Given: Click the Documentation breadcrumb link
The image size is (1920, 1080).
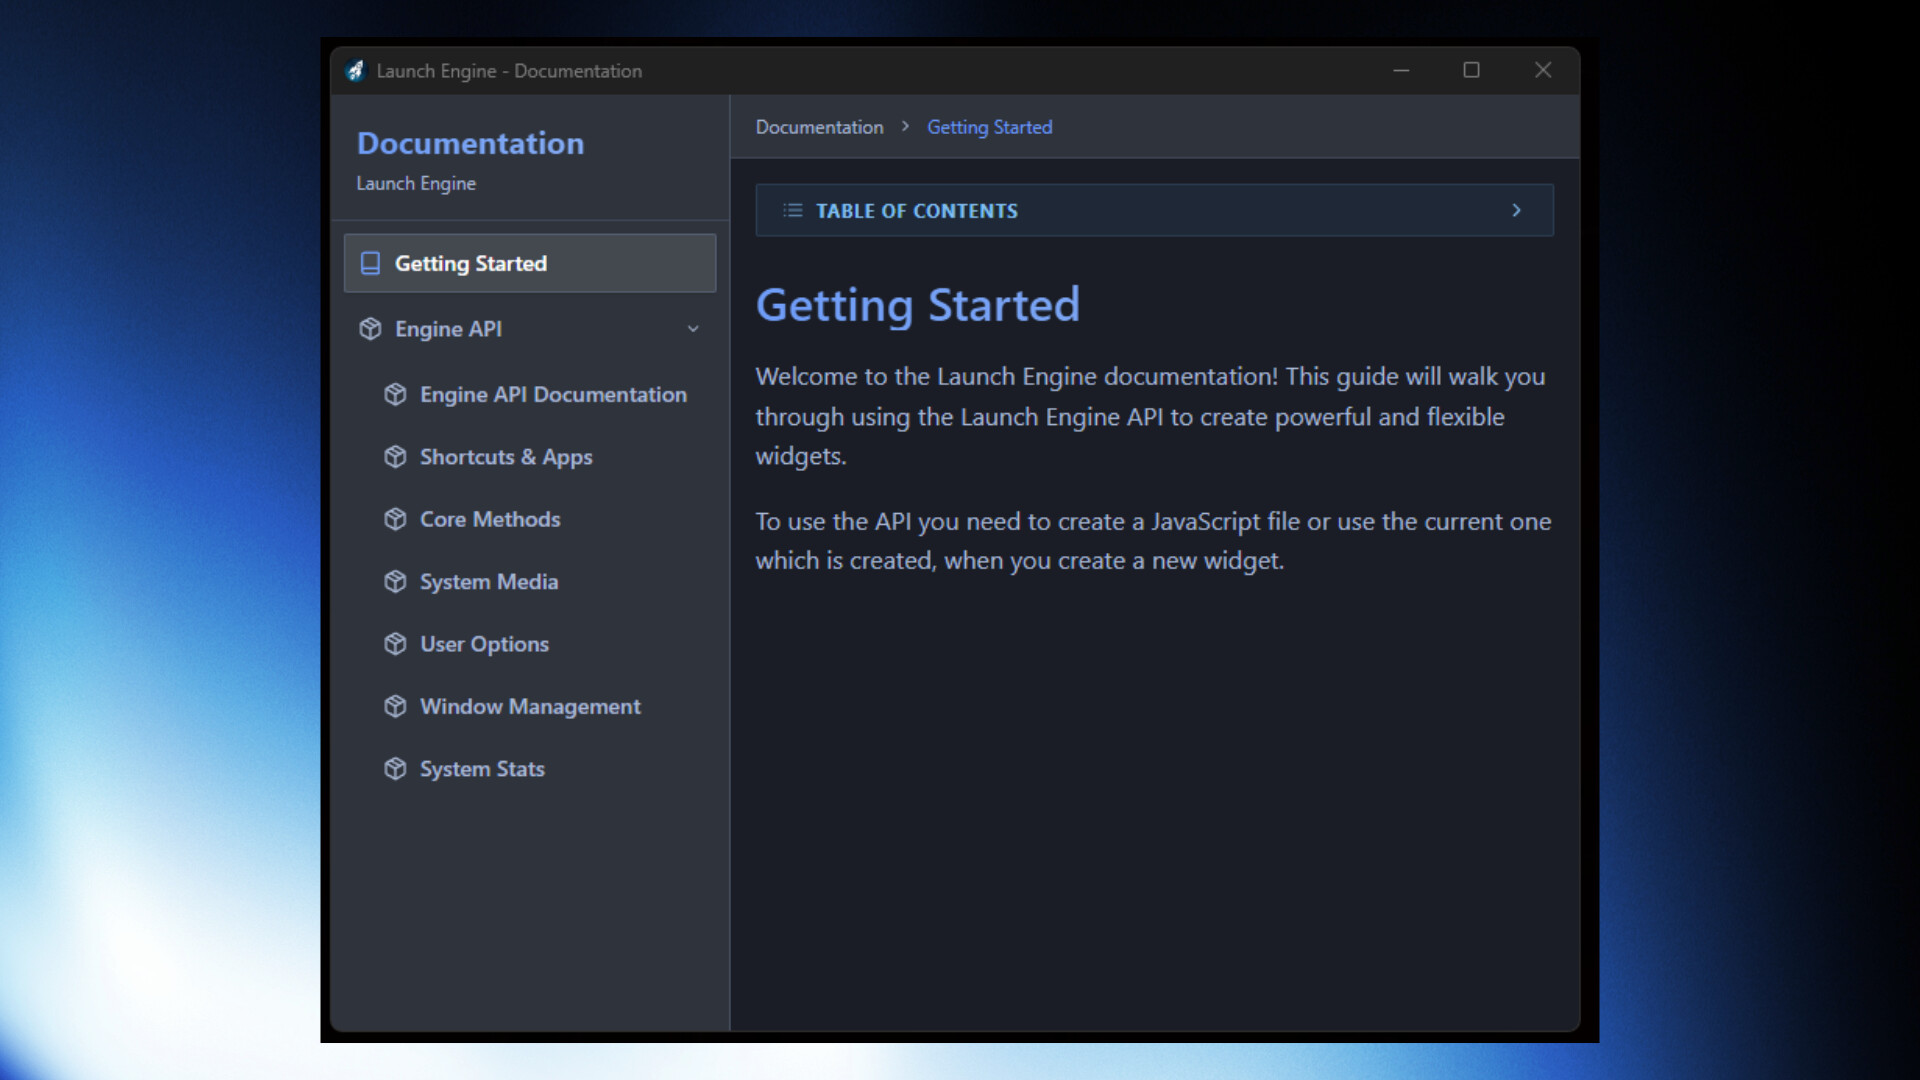Looking at the screenshot, I should pyautogui.click(x=819, y=127).
